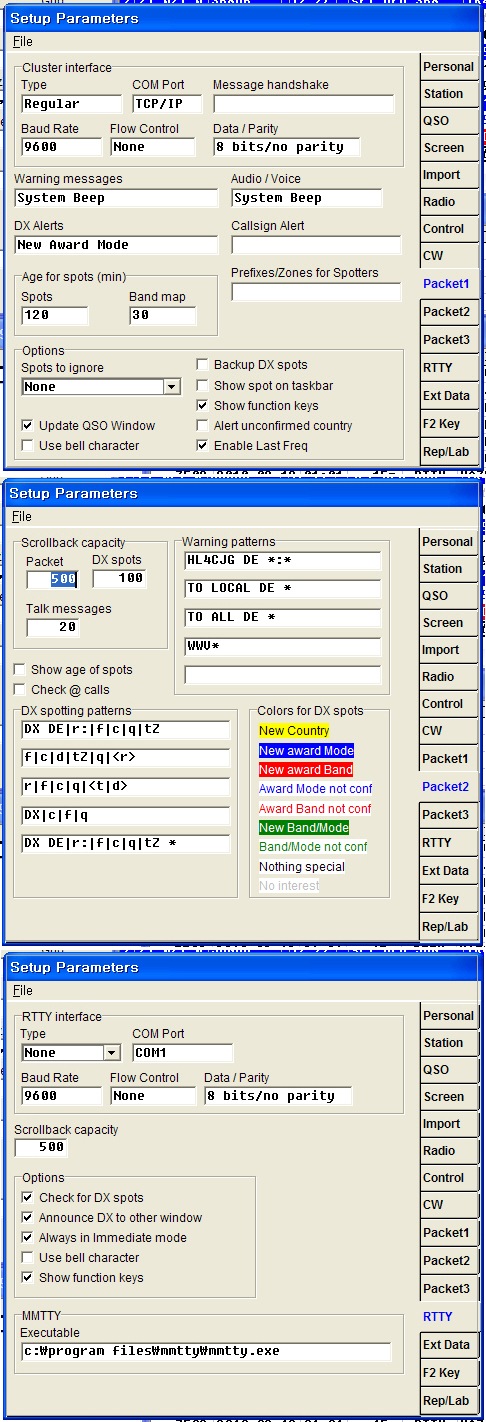Click Packet scrollback field showing 500
This screenshot has width=486, height=1422.
click(53, 579)
